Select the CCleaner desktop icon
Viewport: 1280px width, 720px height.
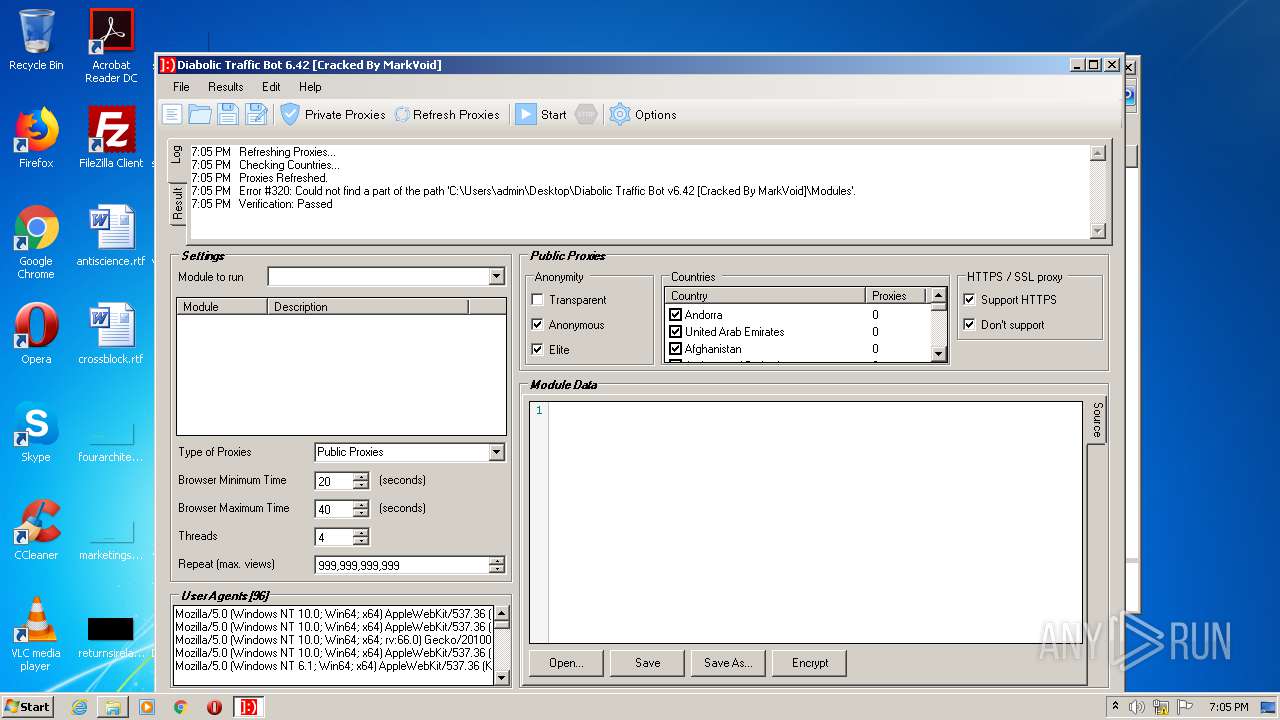tap(36, 530)
